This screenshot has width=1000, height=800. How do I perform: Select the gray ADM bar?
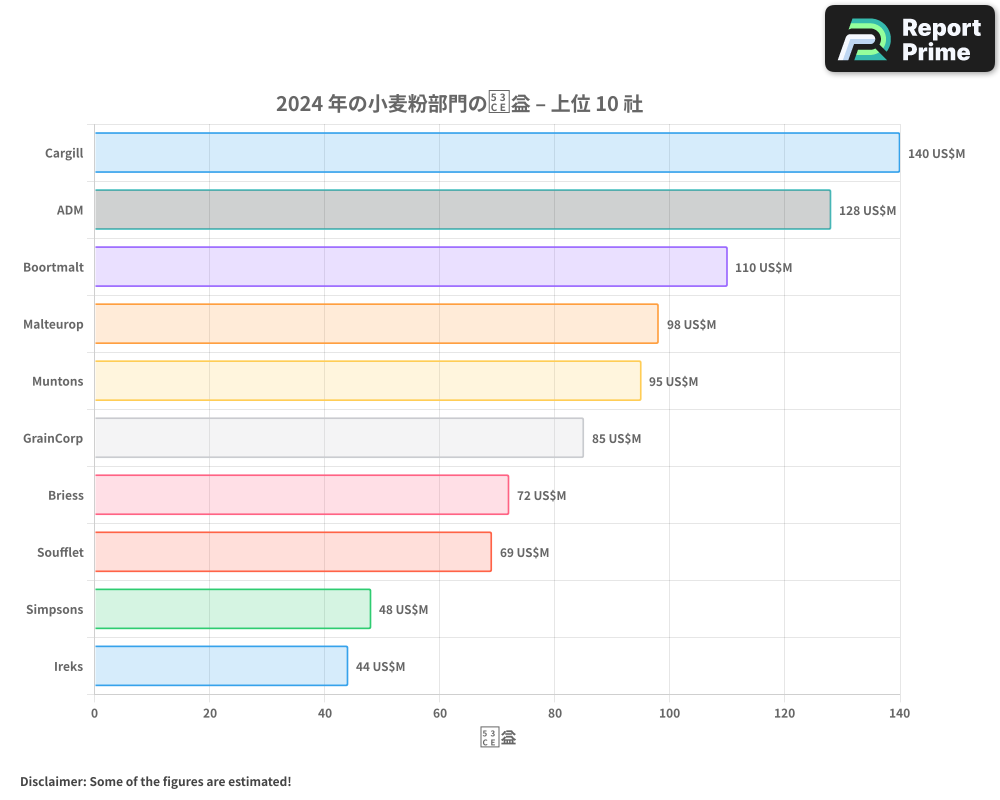[x=462, y=210]
